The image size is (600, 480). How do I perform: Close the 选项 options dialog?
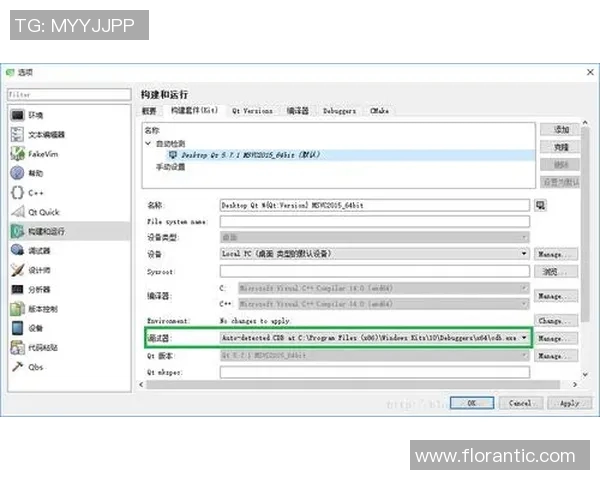590,72
